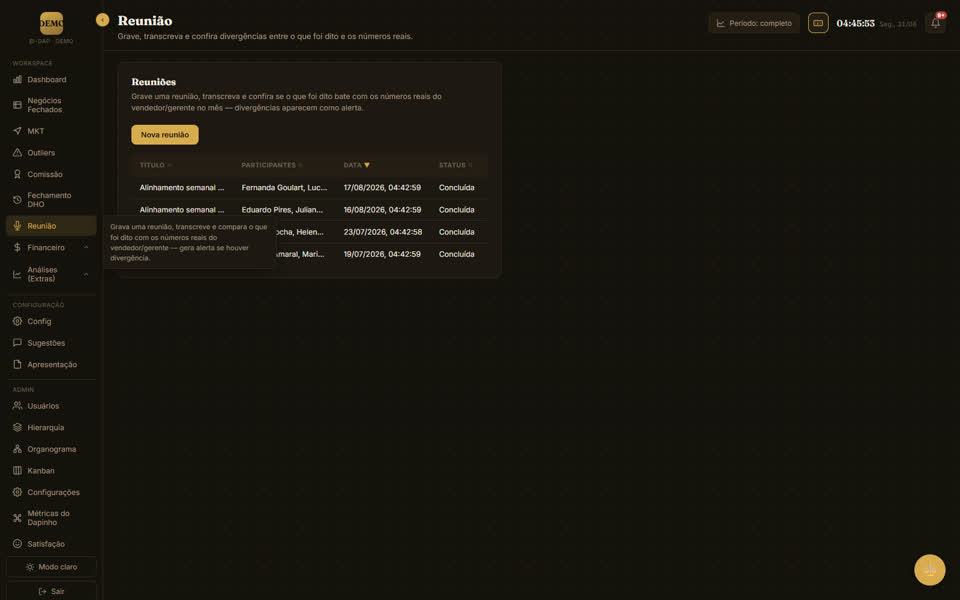Sort meetings by the DATA column
Viewport: 960px width, 600px height.
tap(356, 165)
